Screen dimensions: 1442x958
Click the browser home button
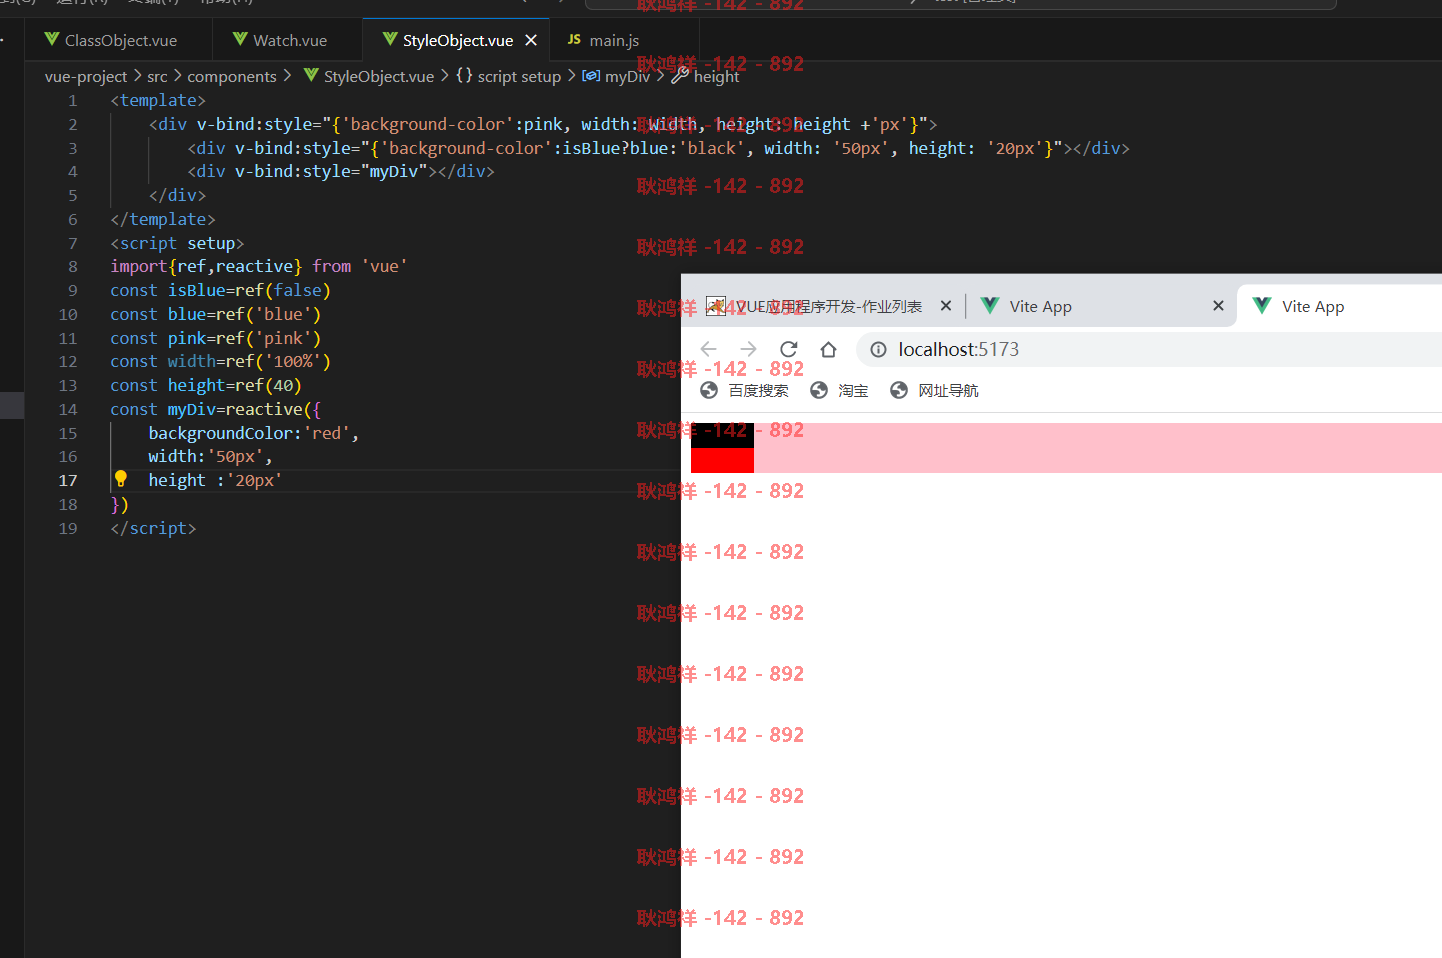828,349
